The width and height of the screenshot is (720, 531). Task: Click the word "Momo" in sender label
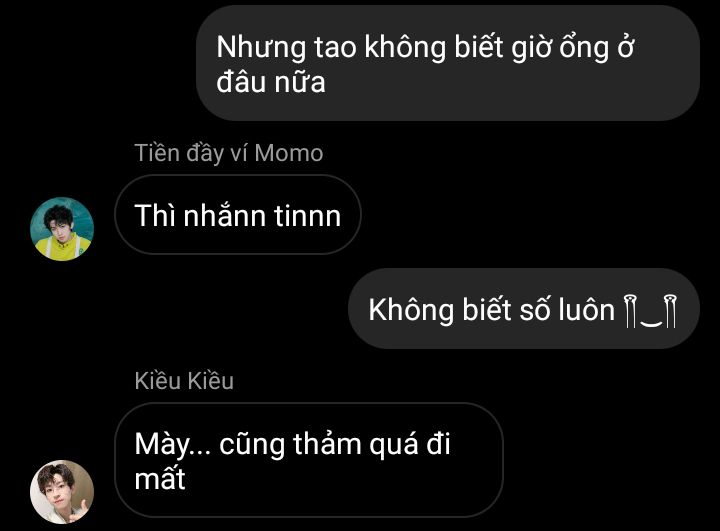tap(289, 153)
